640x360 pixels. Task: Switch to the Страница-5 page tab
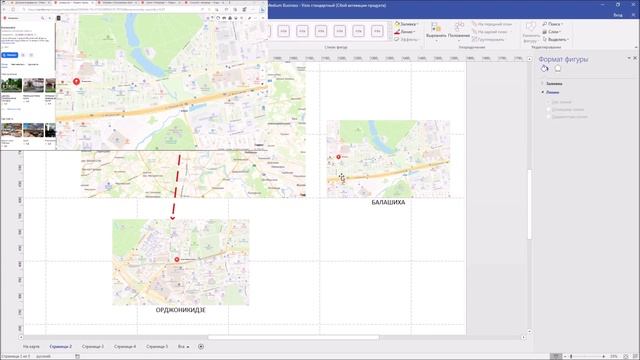click(x=157, y=347)
